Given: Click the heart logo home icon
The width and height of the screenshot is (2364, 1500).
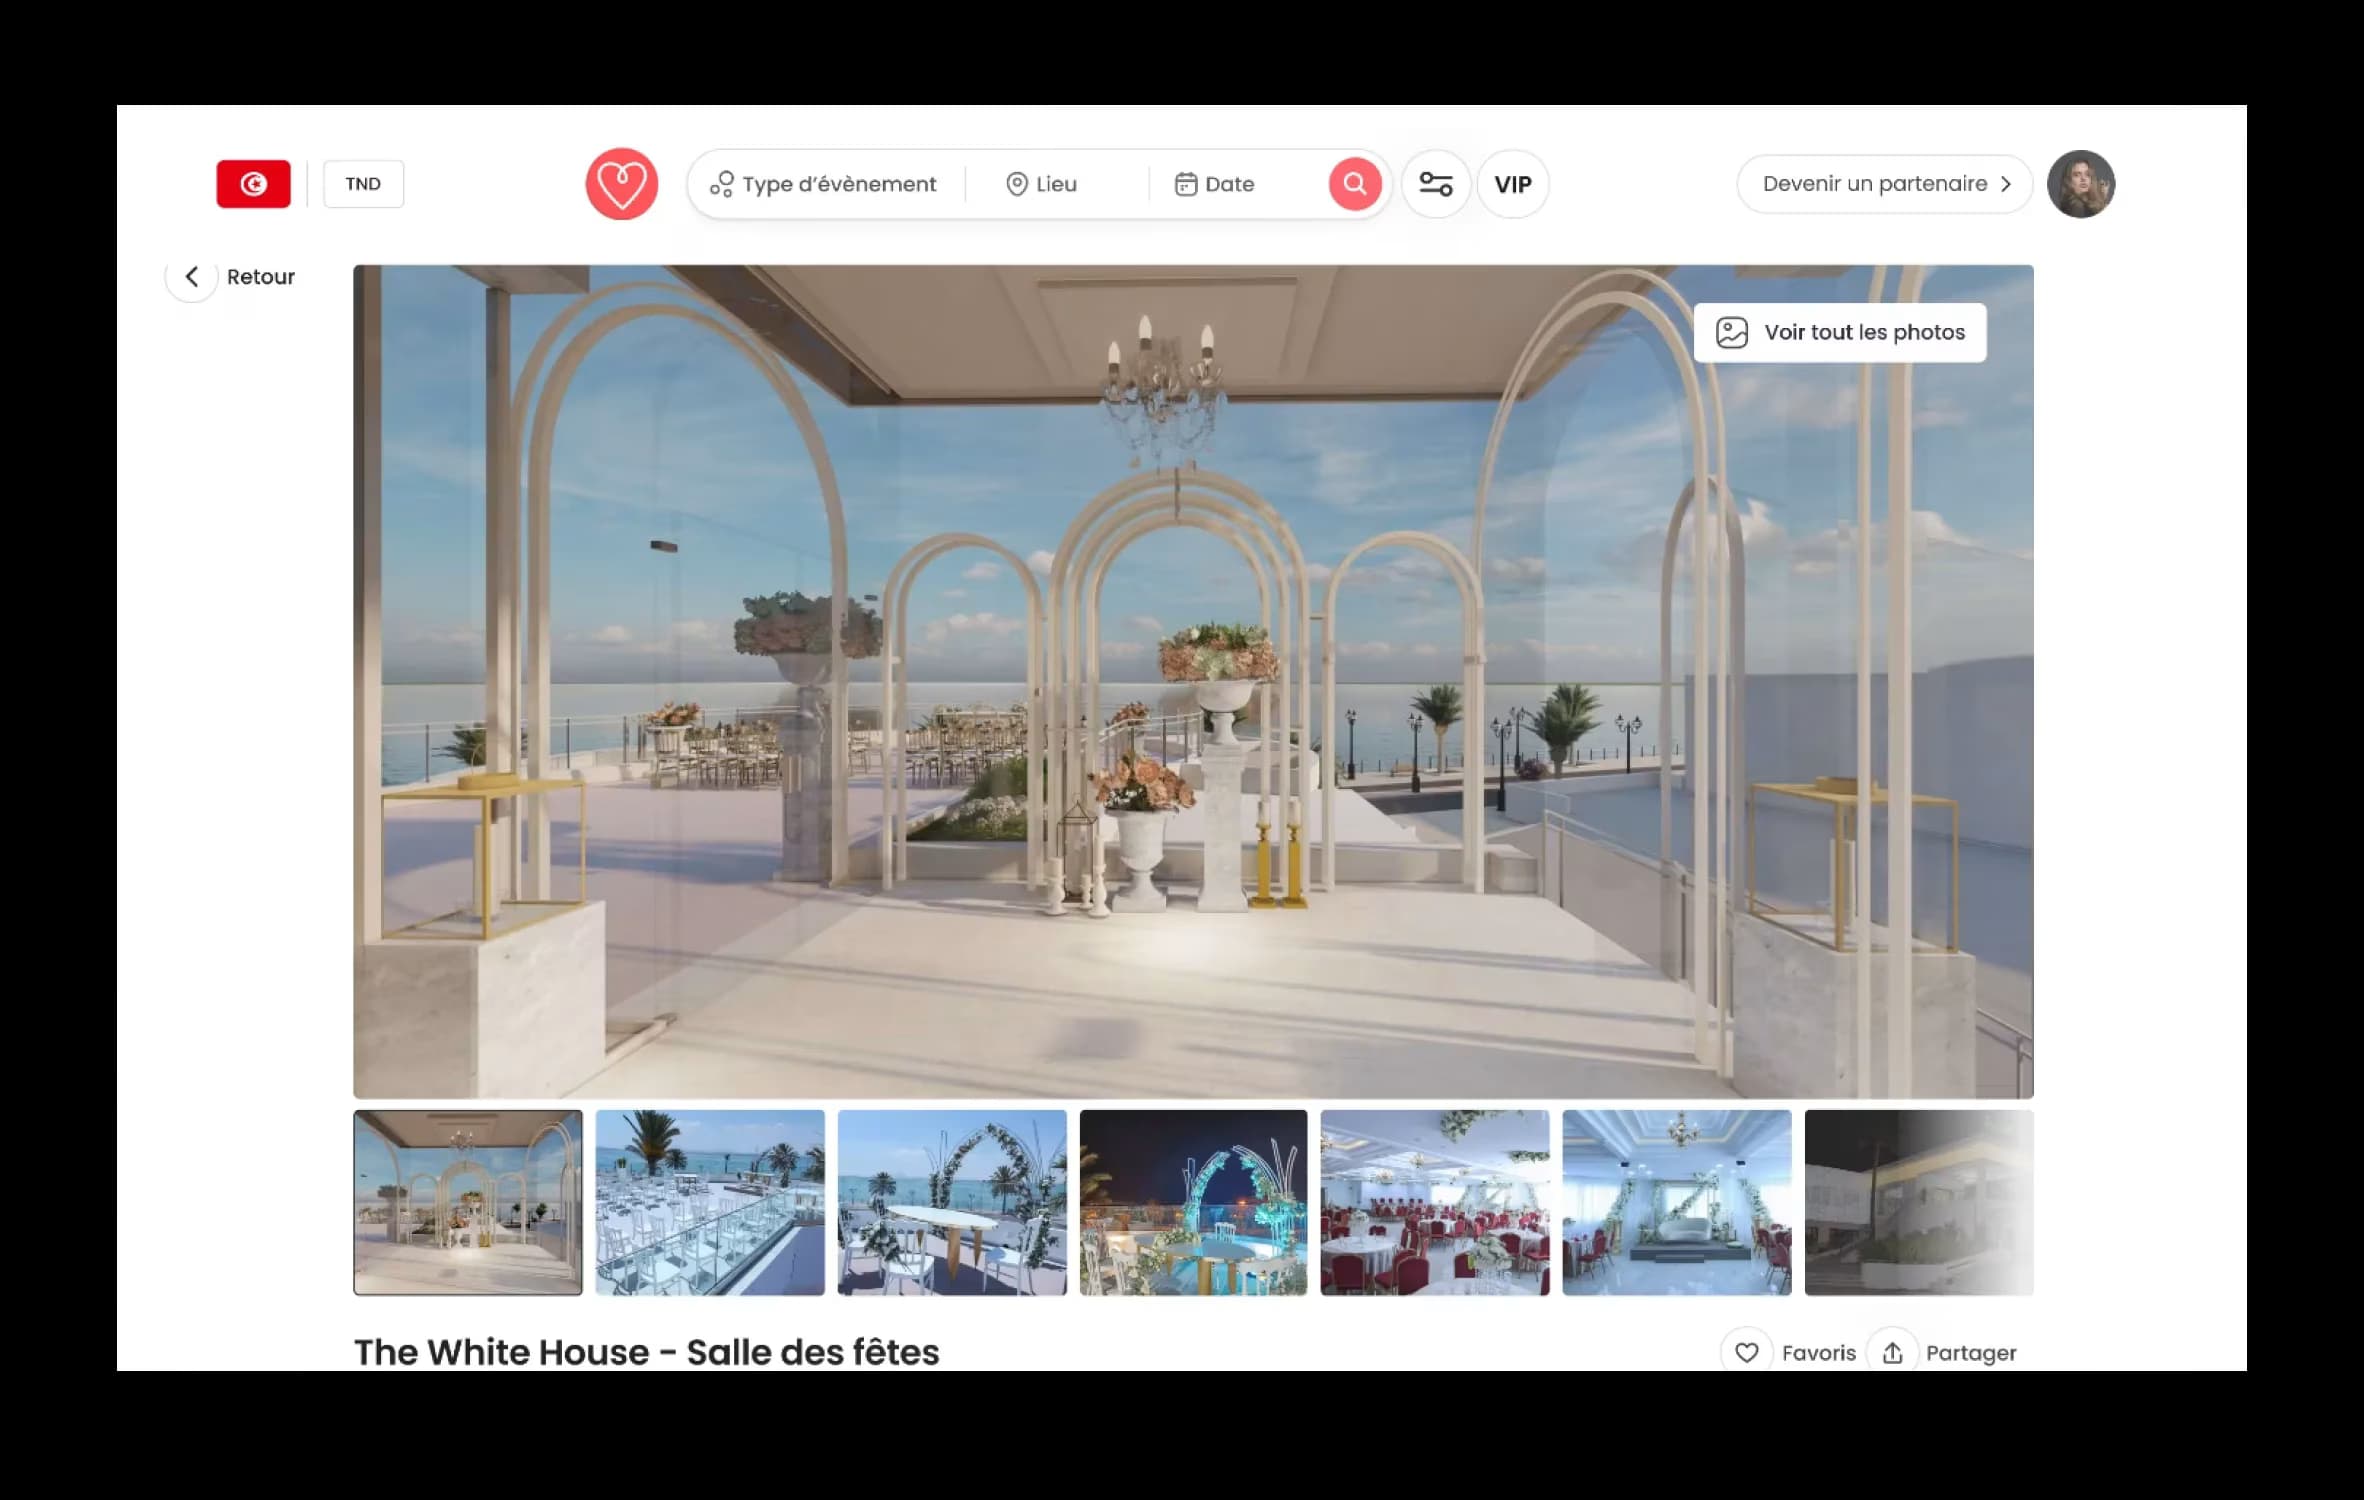Looking at the screenshot, I should click(x=621, y=184).
